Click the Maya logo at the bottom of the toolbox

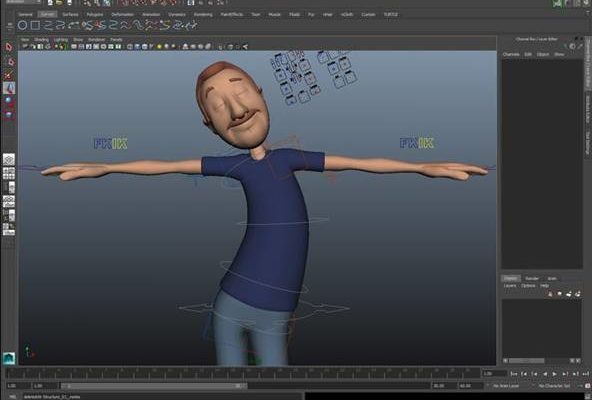pyautogui.click(x=9, y=358)
